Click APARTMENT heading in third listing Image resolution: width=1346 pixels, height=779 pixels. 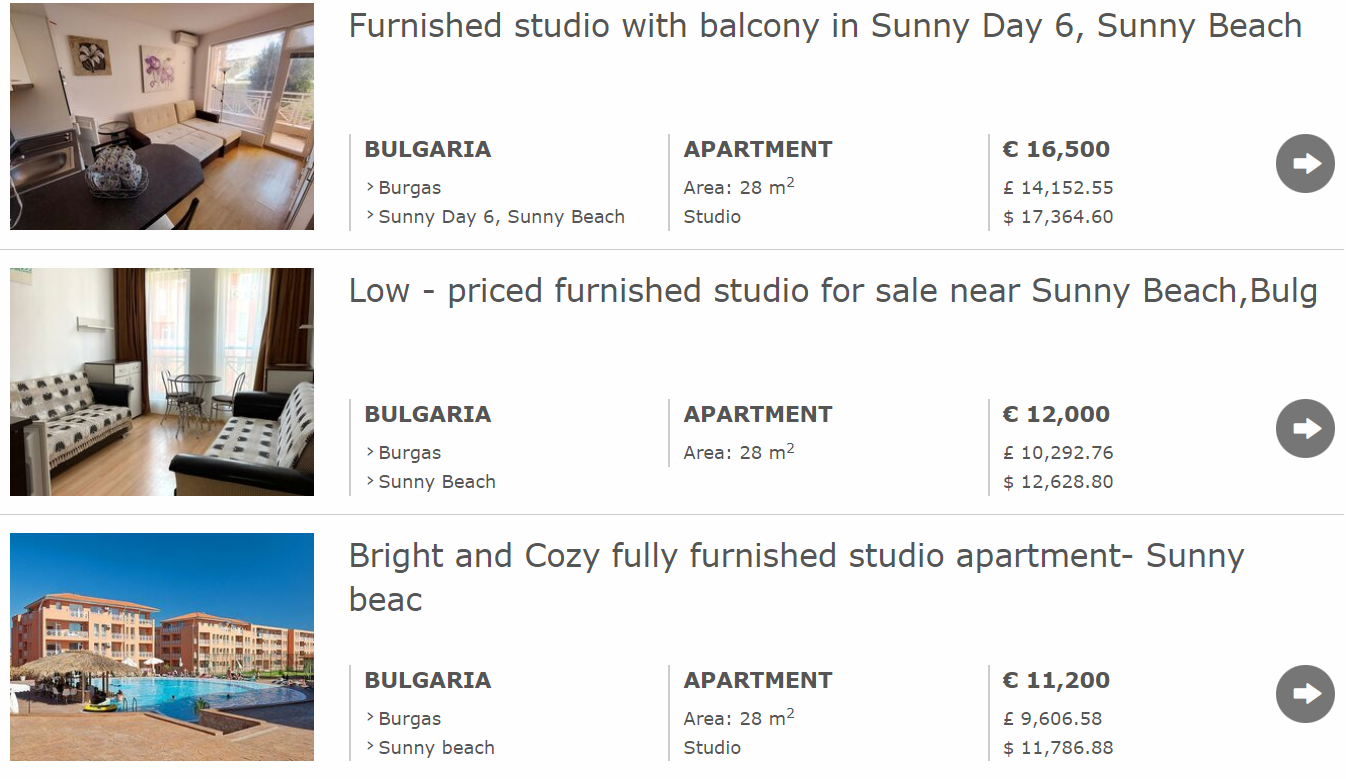(757, 681)
